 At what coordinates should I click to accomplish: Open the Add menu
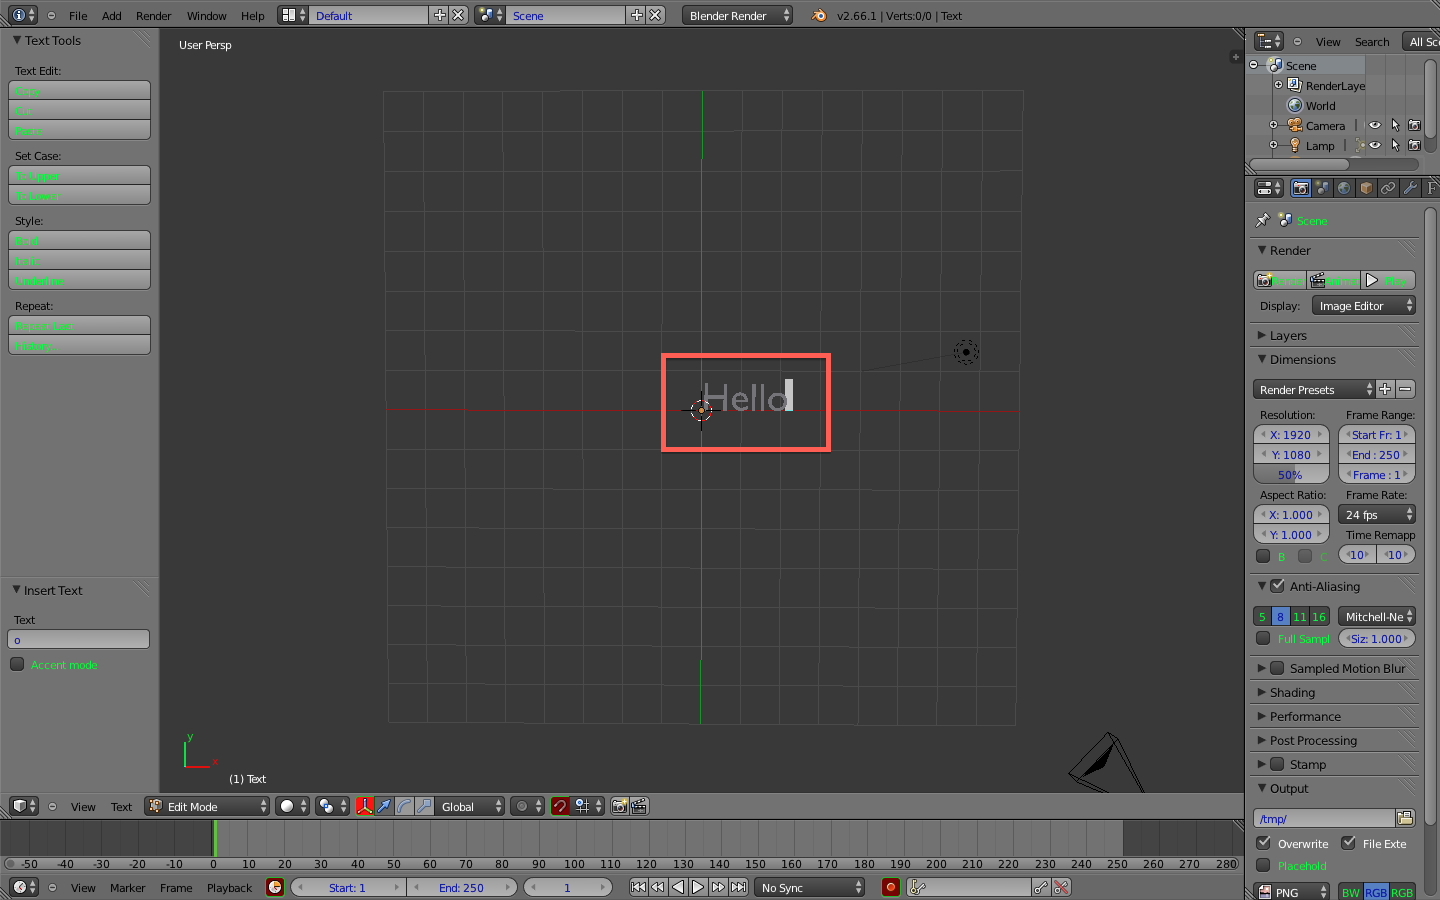pos(111,15)
